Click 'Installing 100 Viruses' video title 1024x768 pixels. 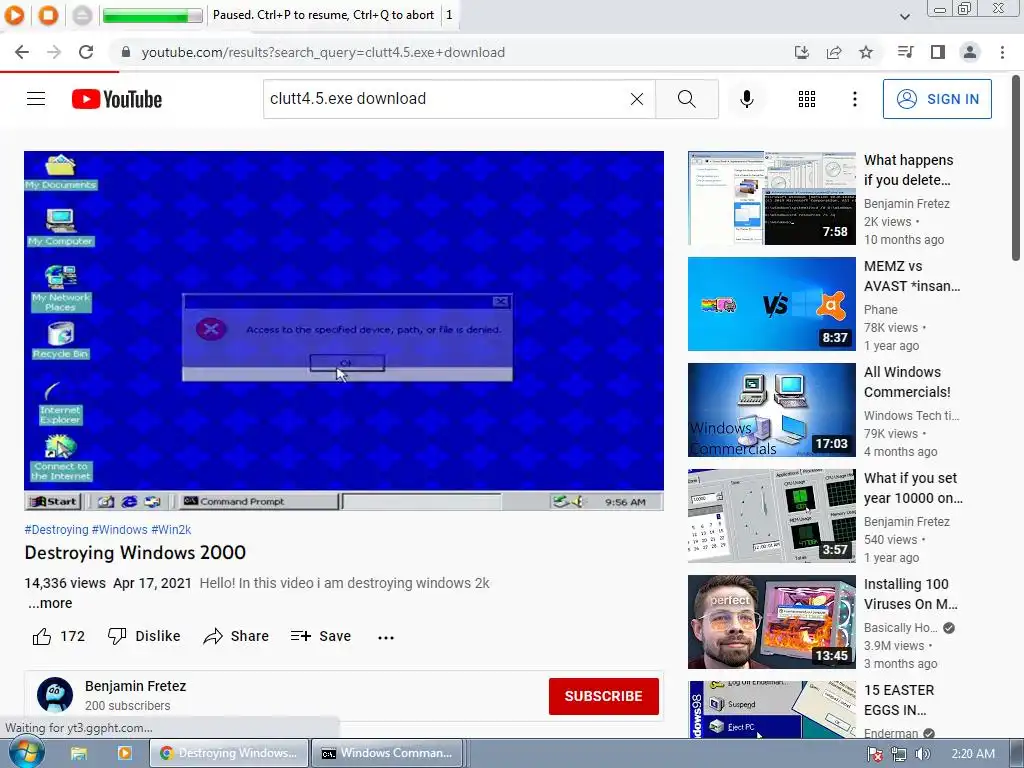[911, 594]
